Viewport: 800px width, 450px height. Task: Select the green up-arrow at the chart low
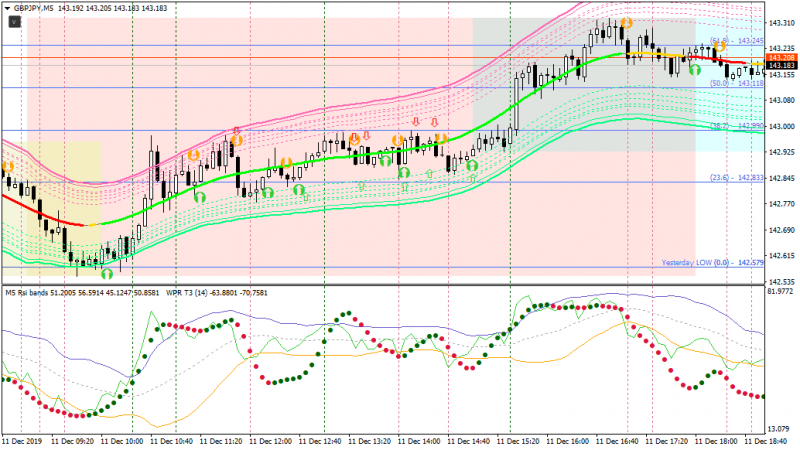(106, 274)
